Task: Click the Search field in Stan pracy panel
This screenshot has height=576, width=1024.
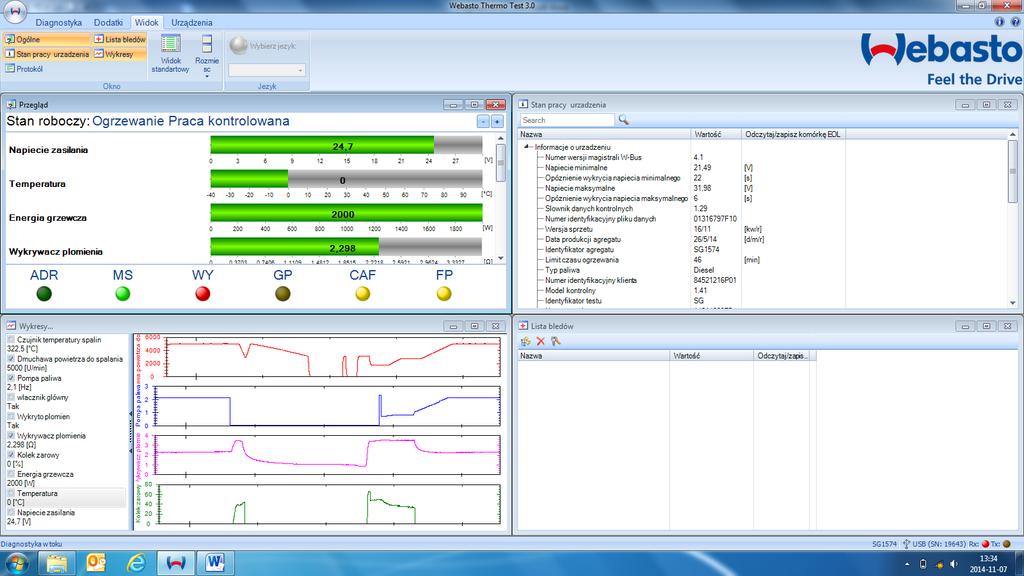Action: pyautogui.click(x=567, y=120)
